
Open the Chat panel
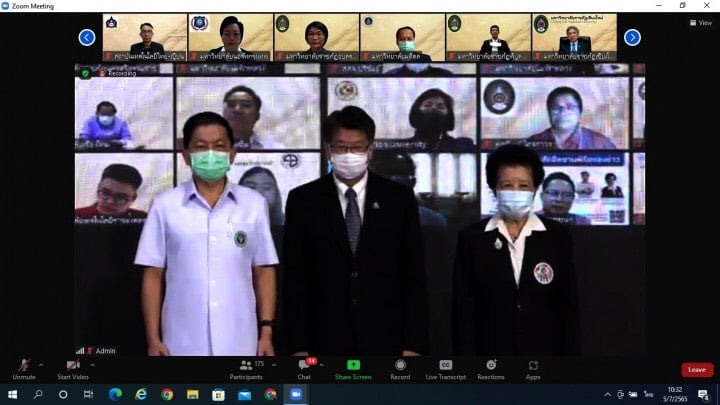tap(303, 367)
